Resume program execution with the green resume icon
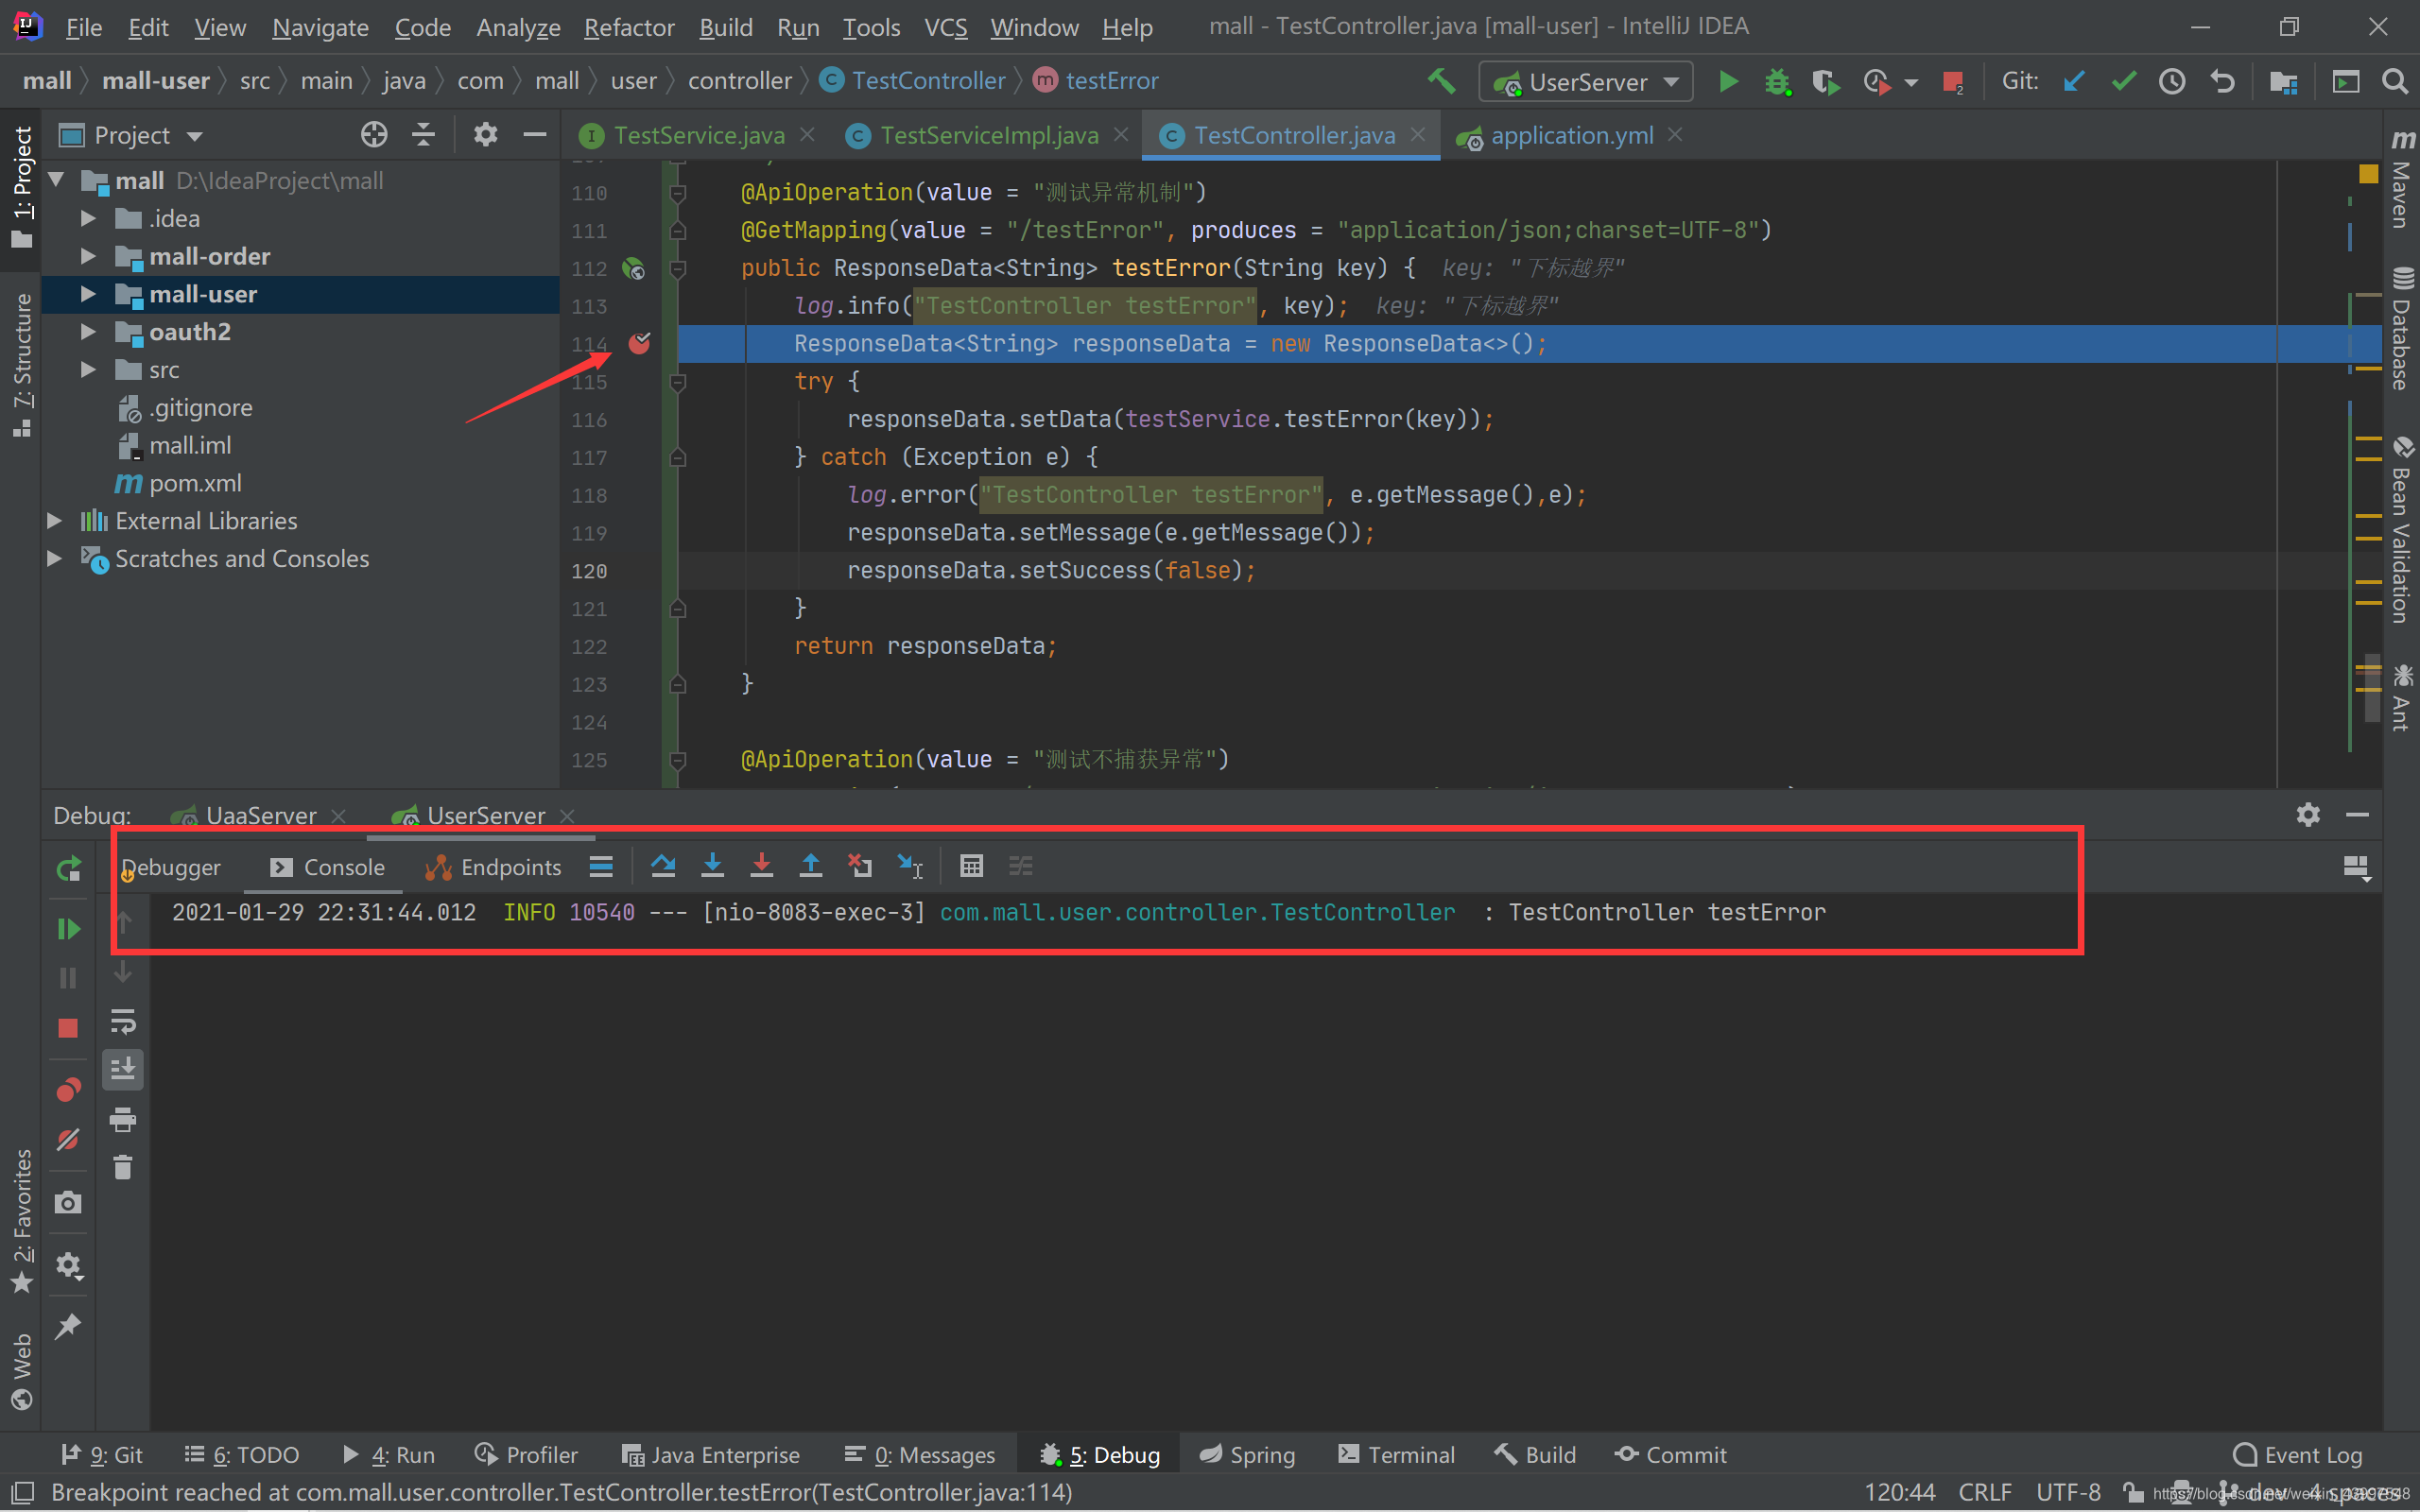2420x1512 pixels. pyautogui.click(x=68, y=928)
